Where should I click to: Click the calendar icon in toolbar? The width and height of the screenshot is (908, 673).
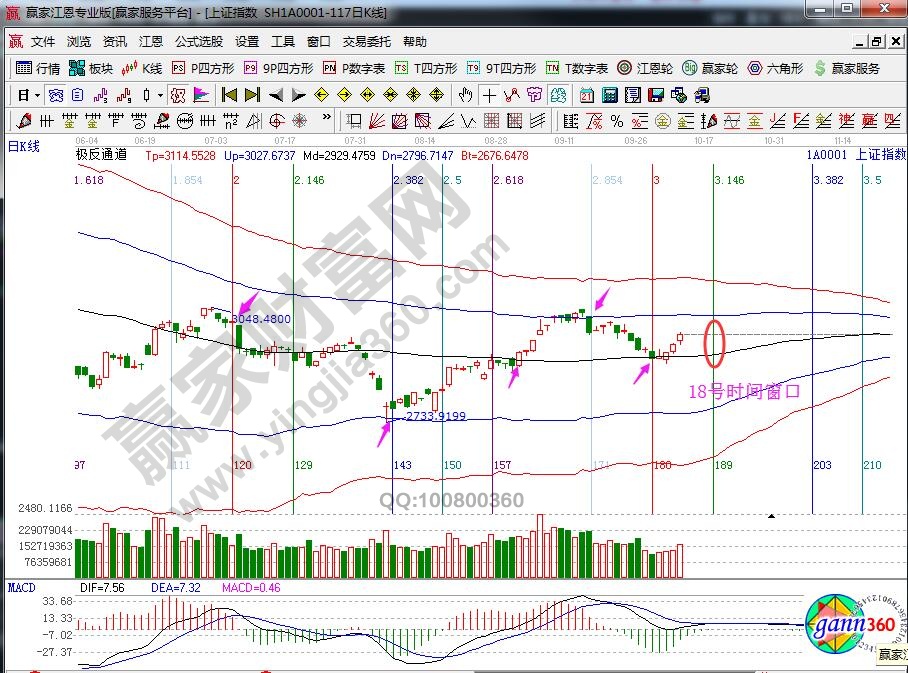coord(584,95)
